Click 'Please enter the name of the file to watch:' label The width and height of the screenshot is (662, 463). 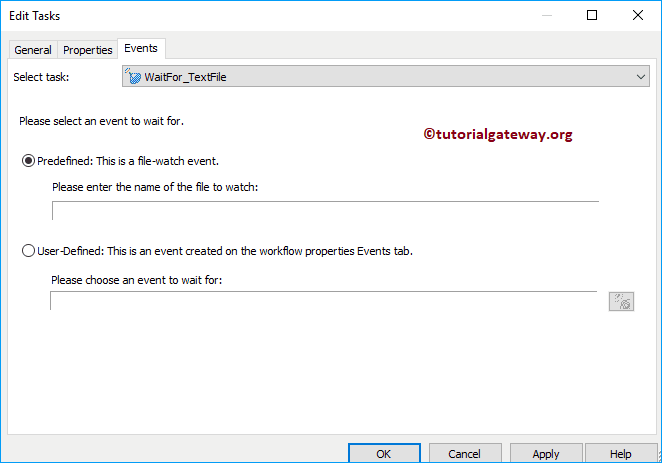click(155, 187)
